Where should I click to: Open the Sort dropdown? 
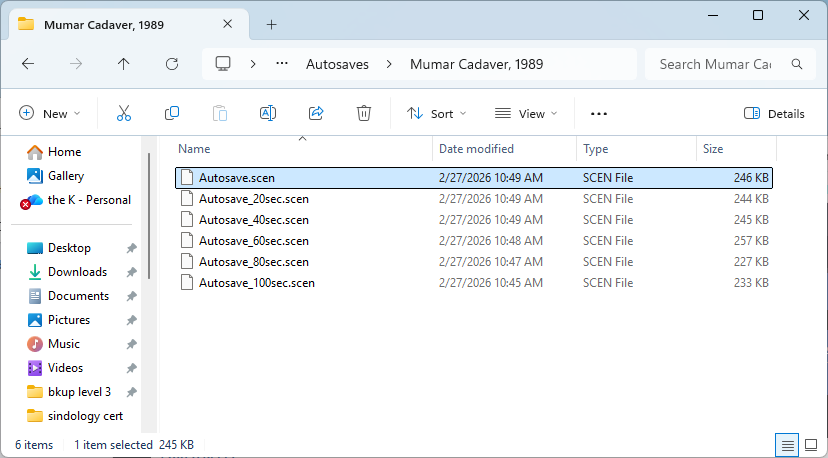(x=437, y=114)
